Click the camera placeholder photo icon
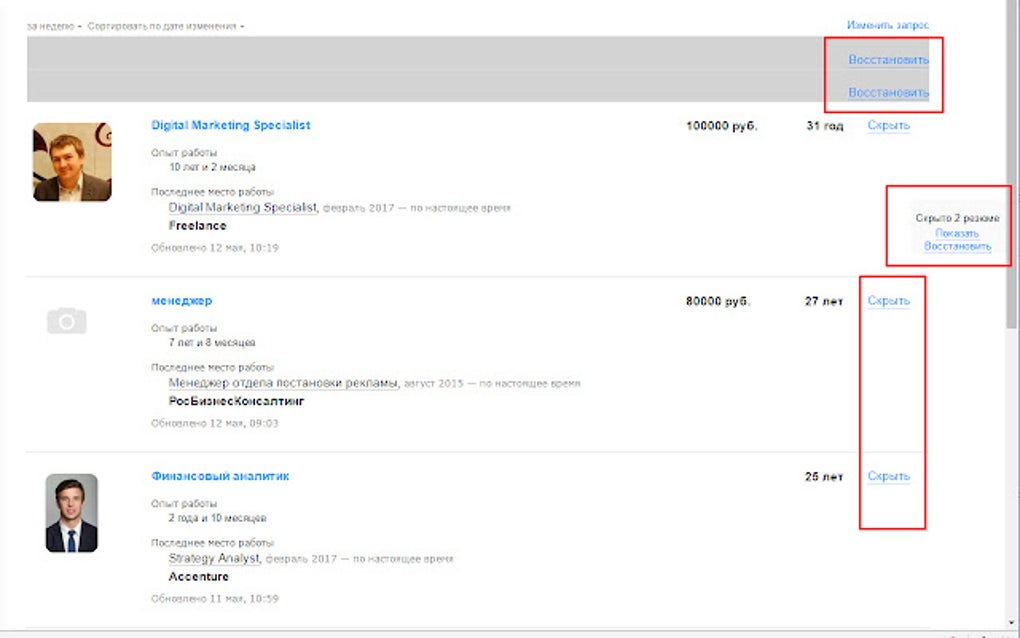This screenshot has width=1020, height=638. (x=66, y=321)
